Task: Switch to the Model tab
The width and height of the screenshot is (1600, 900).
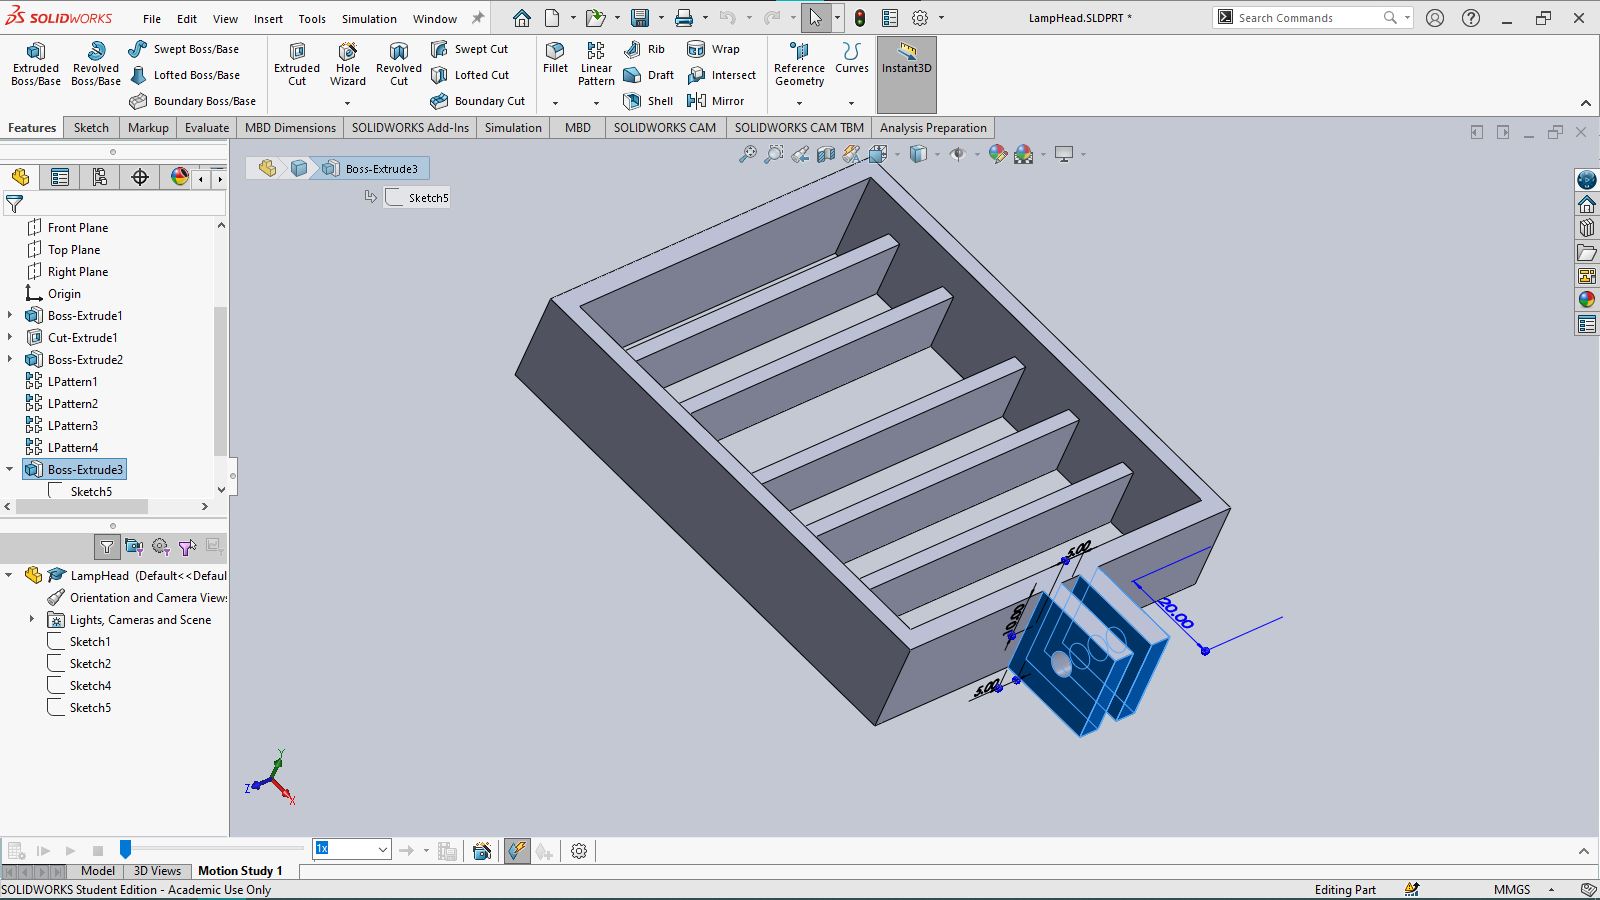Action: coord(98,871)
